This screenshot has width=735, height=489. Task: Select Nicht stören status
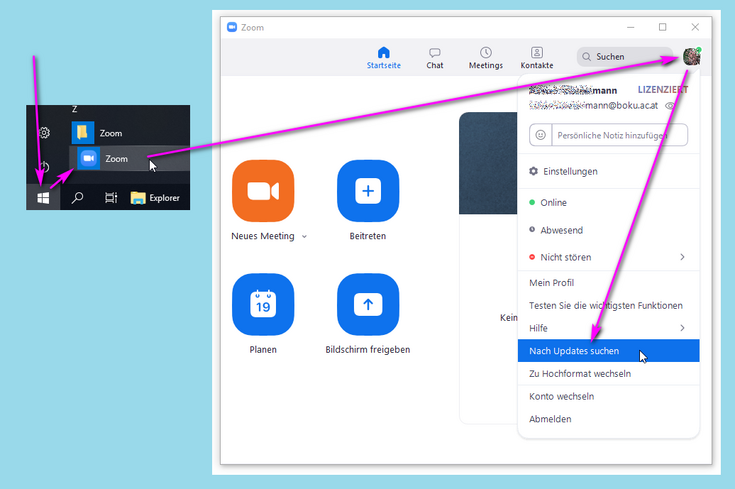point(608,257)
